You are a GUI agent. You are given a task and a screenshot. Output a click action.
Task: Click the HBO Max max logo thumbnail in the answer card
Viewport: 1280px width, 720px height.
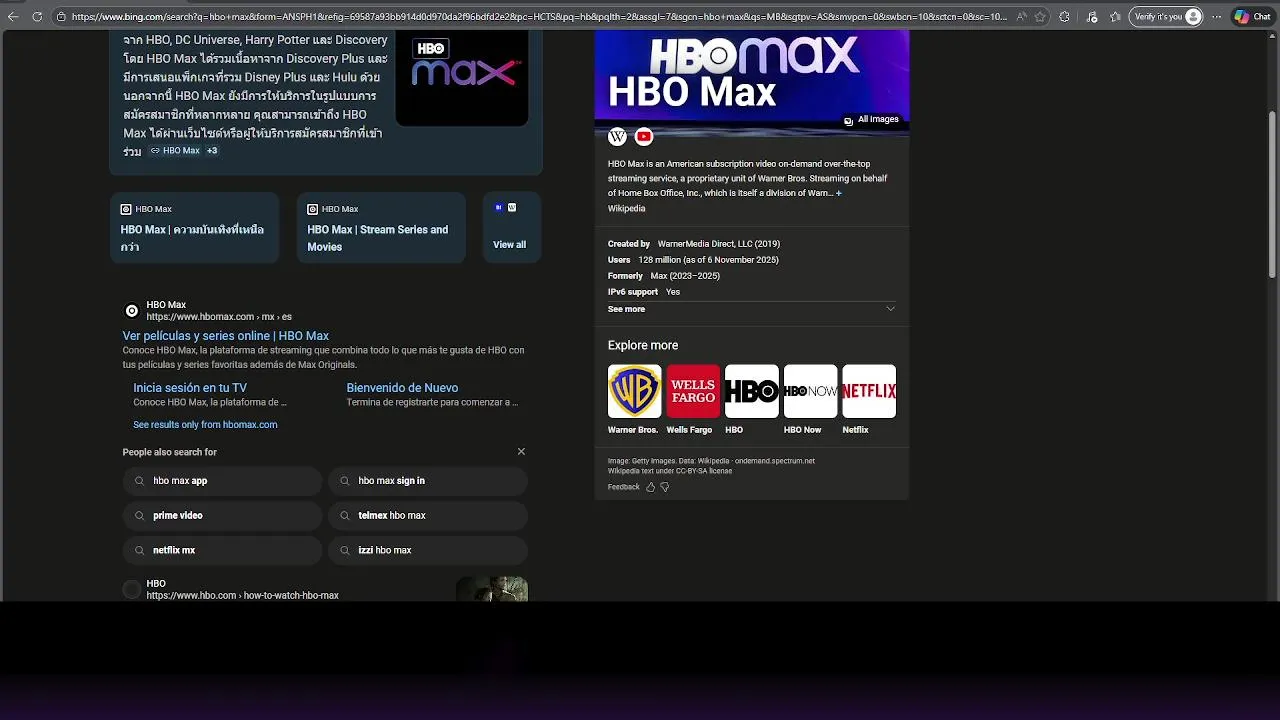[x=462, y=77]
